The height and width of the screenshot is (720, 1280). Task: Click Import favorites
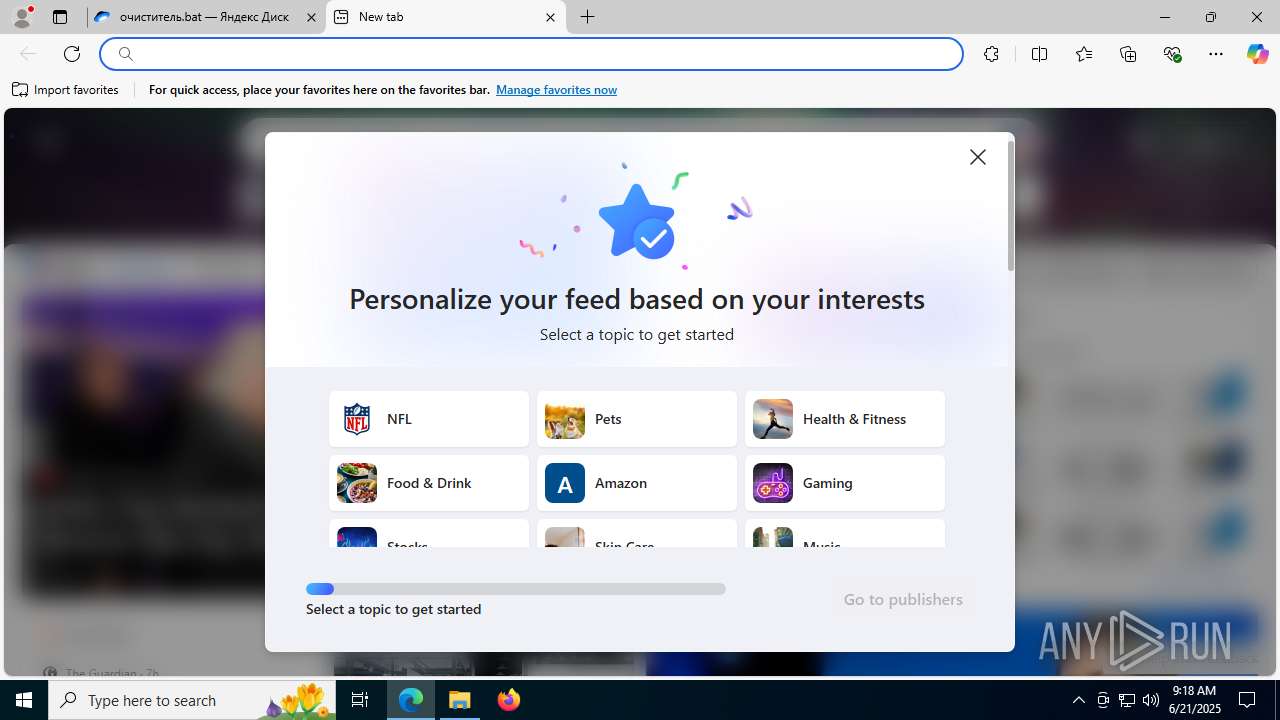click(66, 90)
